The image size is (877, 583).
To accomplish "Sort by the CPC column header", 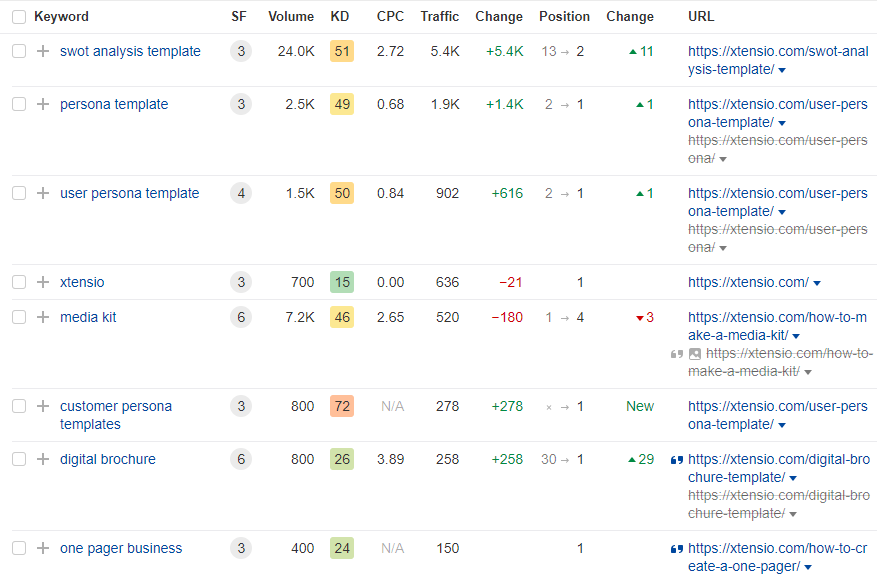I will coord(390,17).
